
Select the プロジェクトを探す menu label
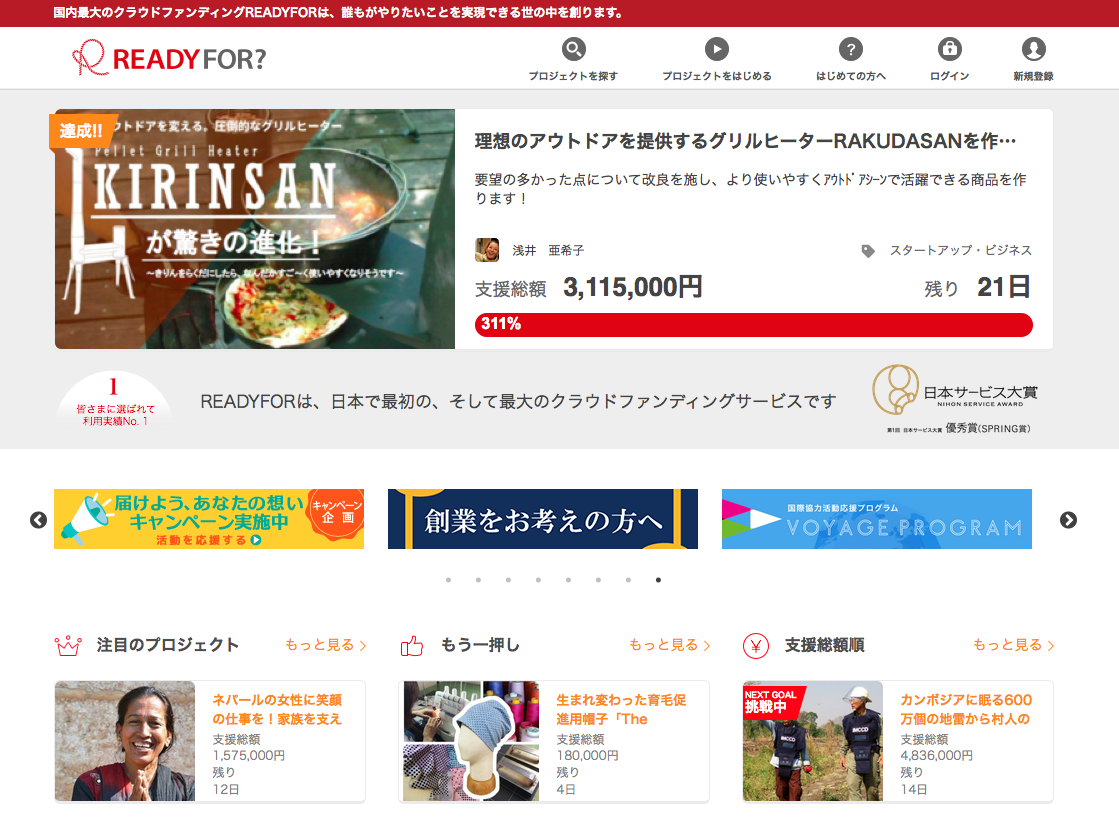[573, 76]
